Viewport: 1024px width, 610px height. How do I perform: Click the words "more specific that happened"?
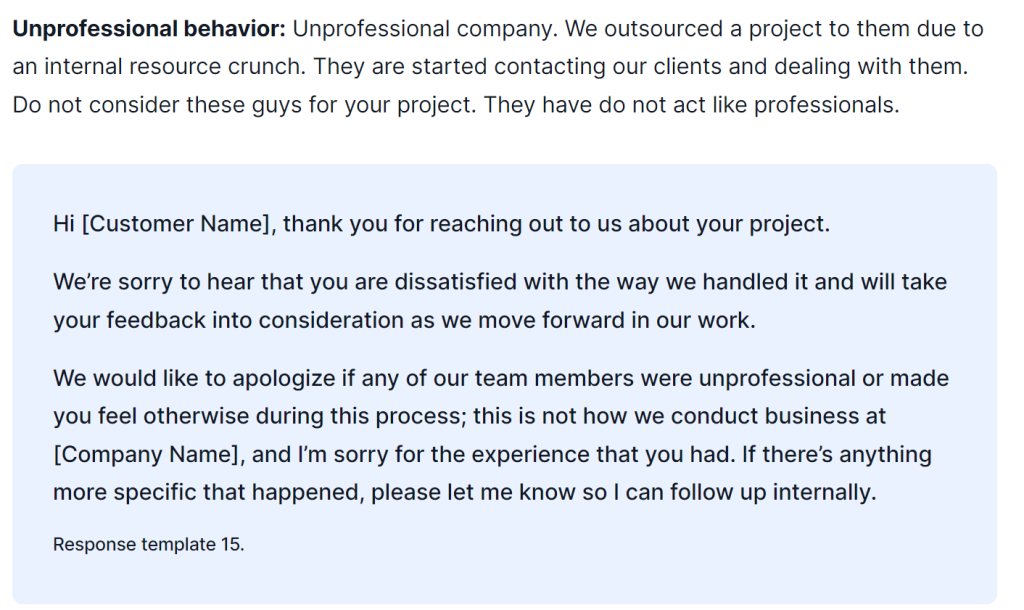(x=208, y=492)
